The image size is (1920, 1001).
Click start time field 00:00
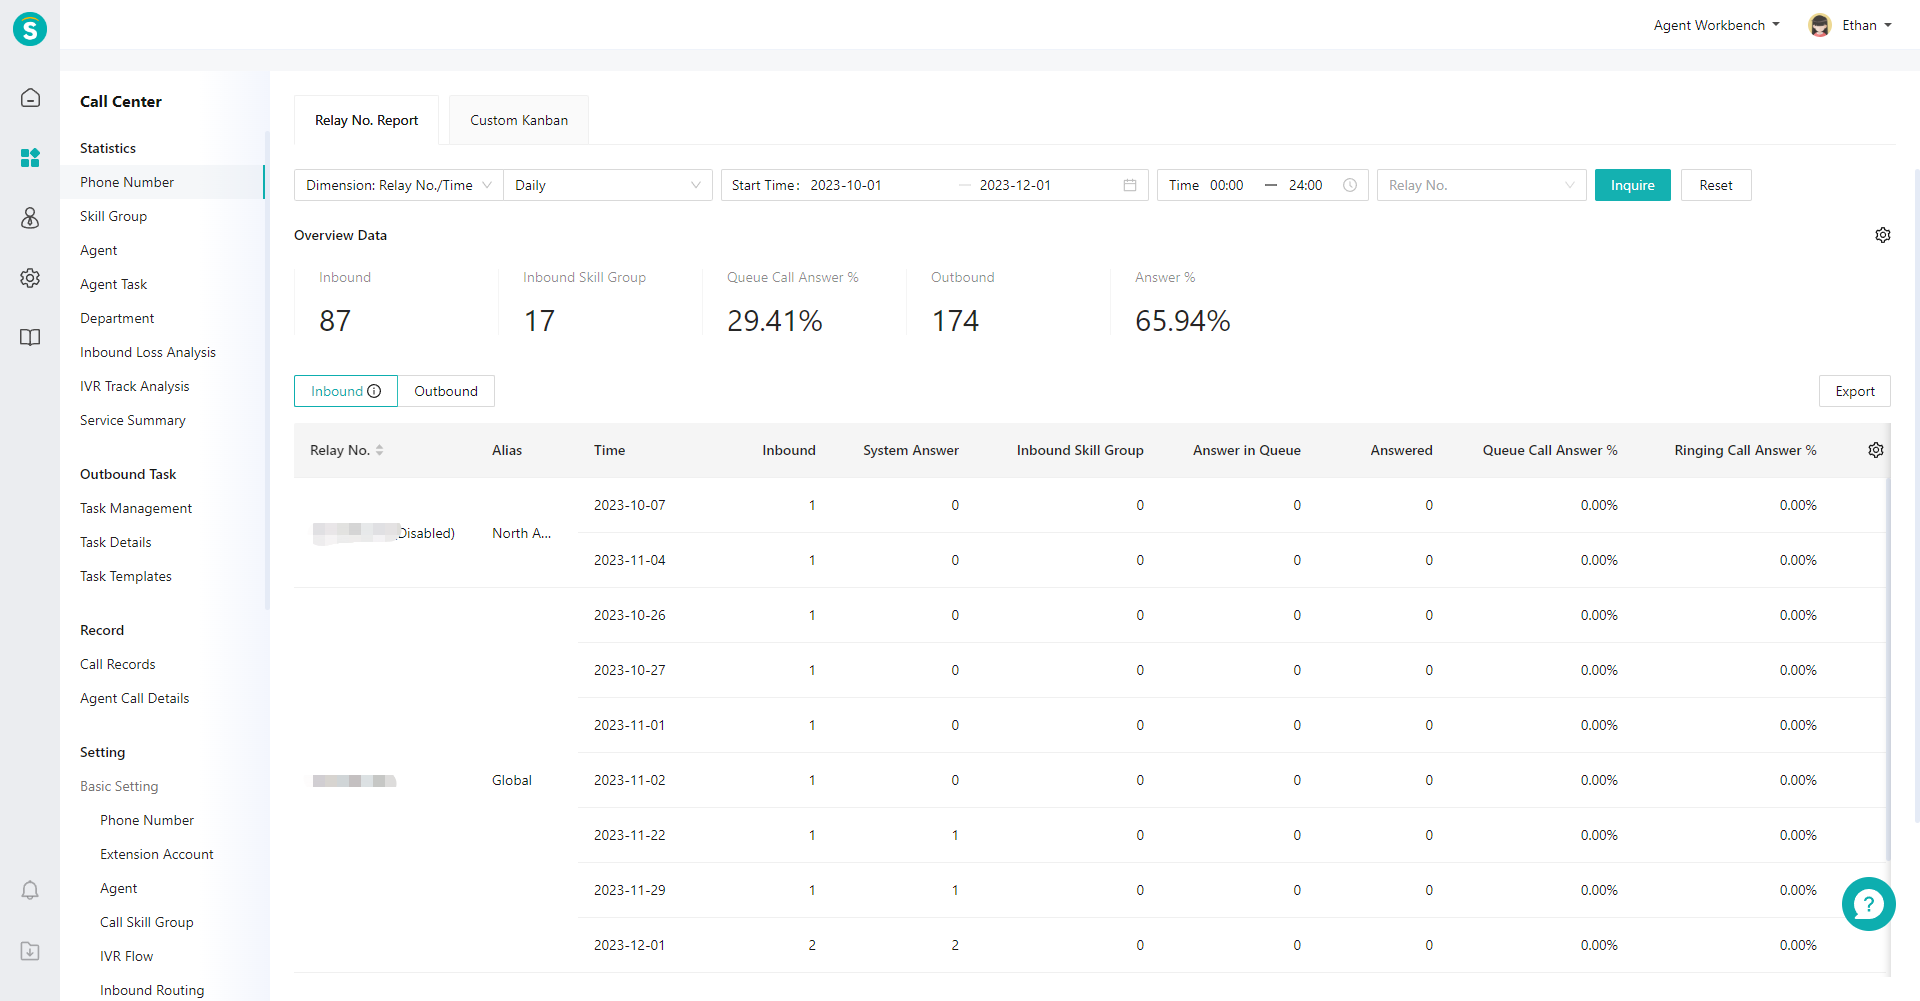[x=1227, y=185]
